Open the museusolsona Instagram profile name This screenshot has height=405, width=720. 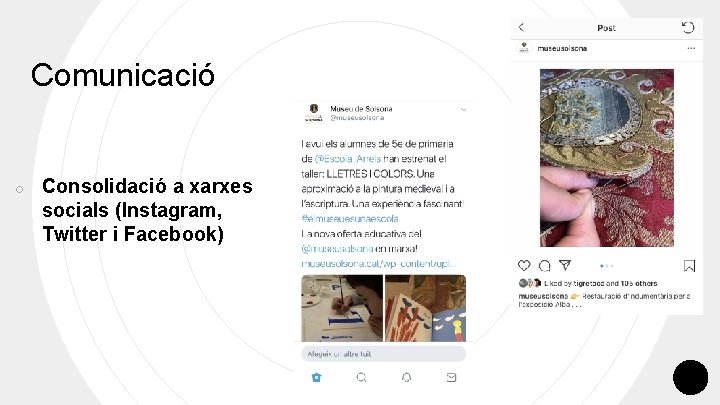[562, 48]
